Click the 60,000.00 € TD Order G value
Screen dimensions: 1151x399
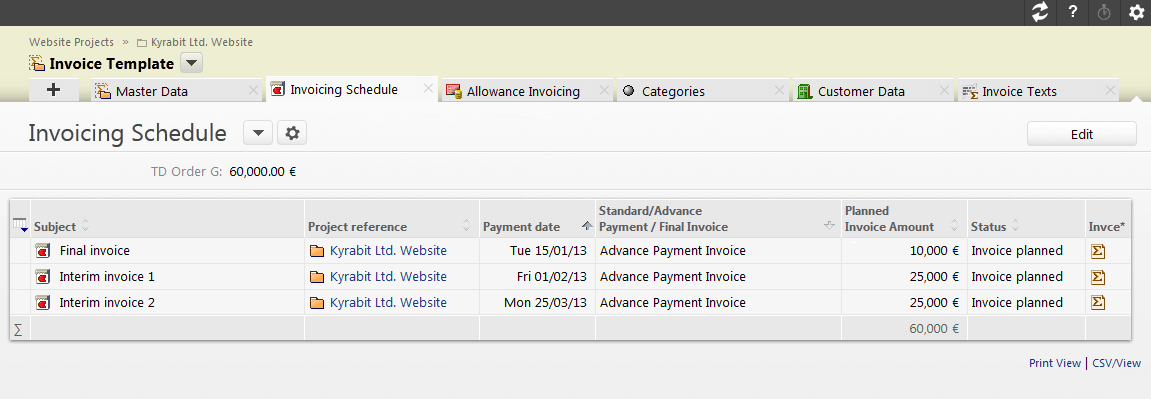pos(263,172)
